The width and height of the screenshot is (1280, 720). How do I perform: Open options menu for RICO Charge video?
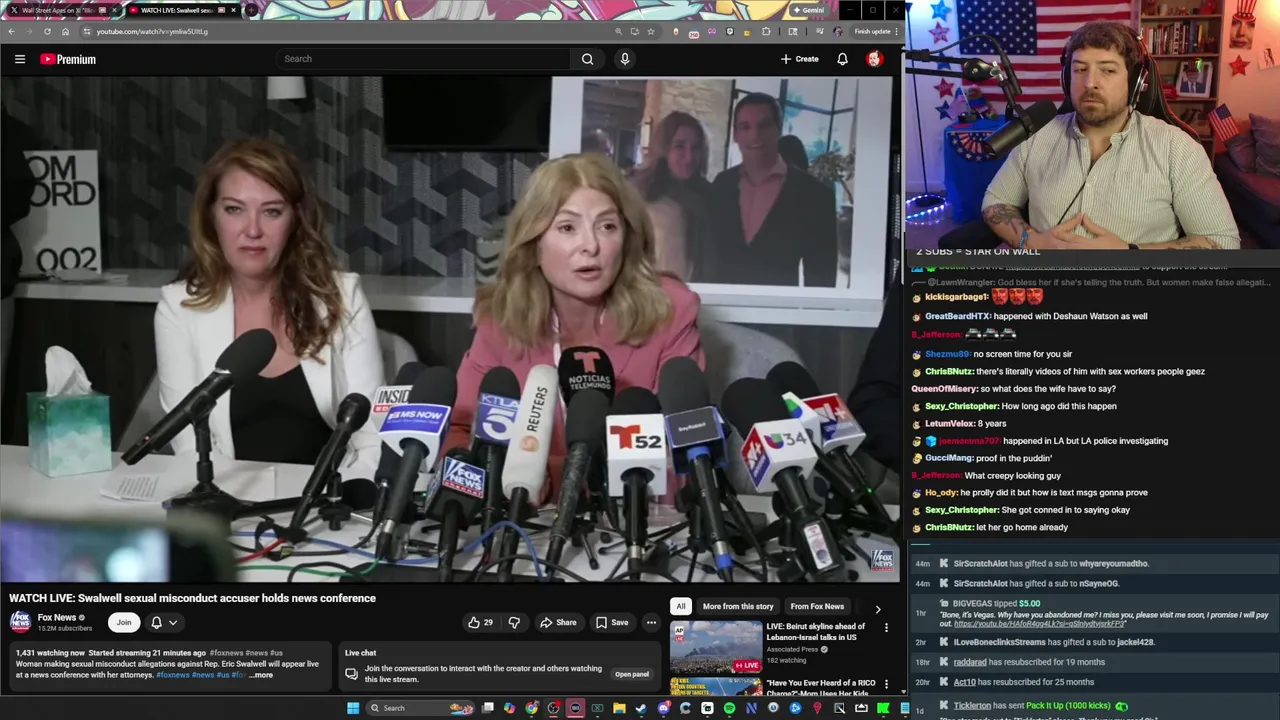pyautogui.click(x=886, y=685)
